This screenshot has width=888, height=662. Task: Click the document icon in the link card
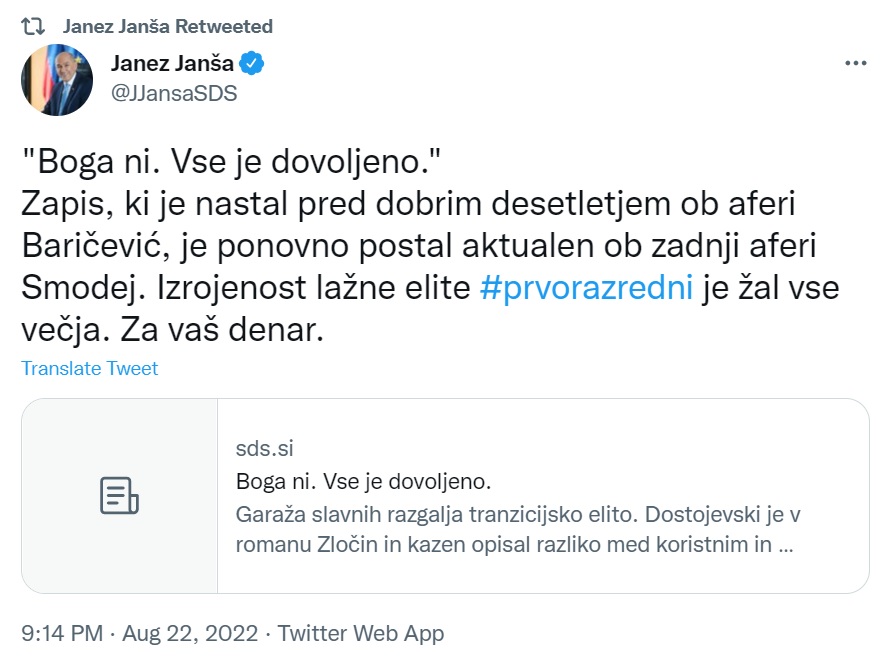click(119, 496)
